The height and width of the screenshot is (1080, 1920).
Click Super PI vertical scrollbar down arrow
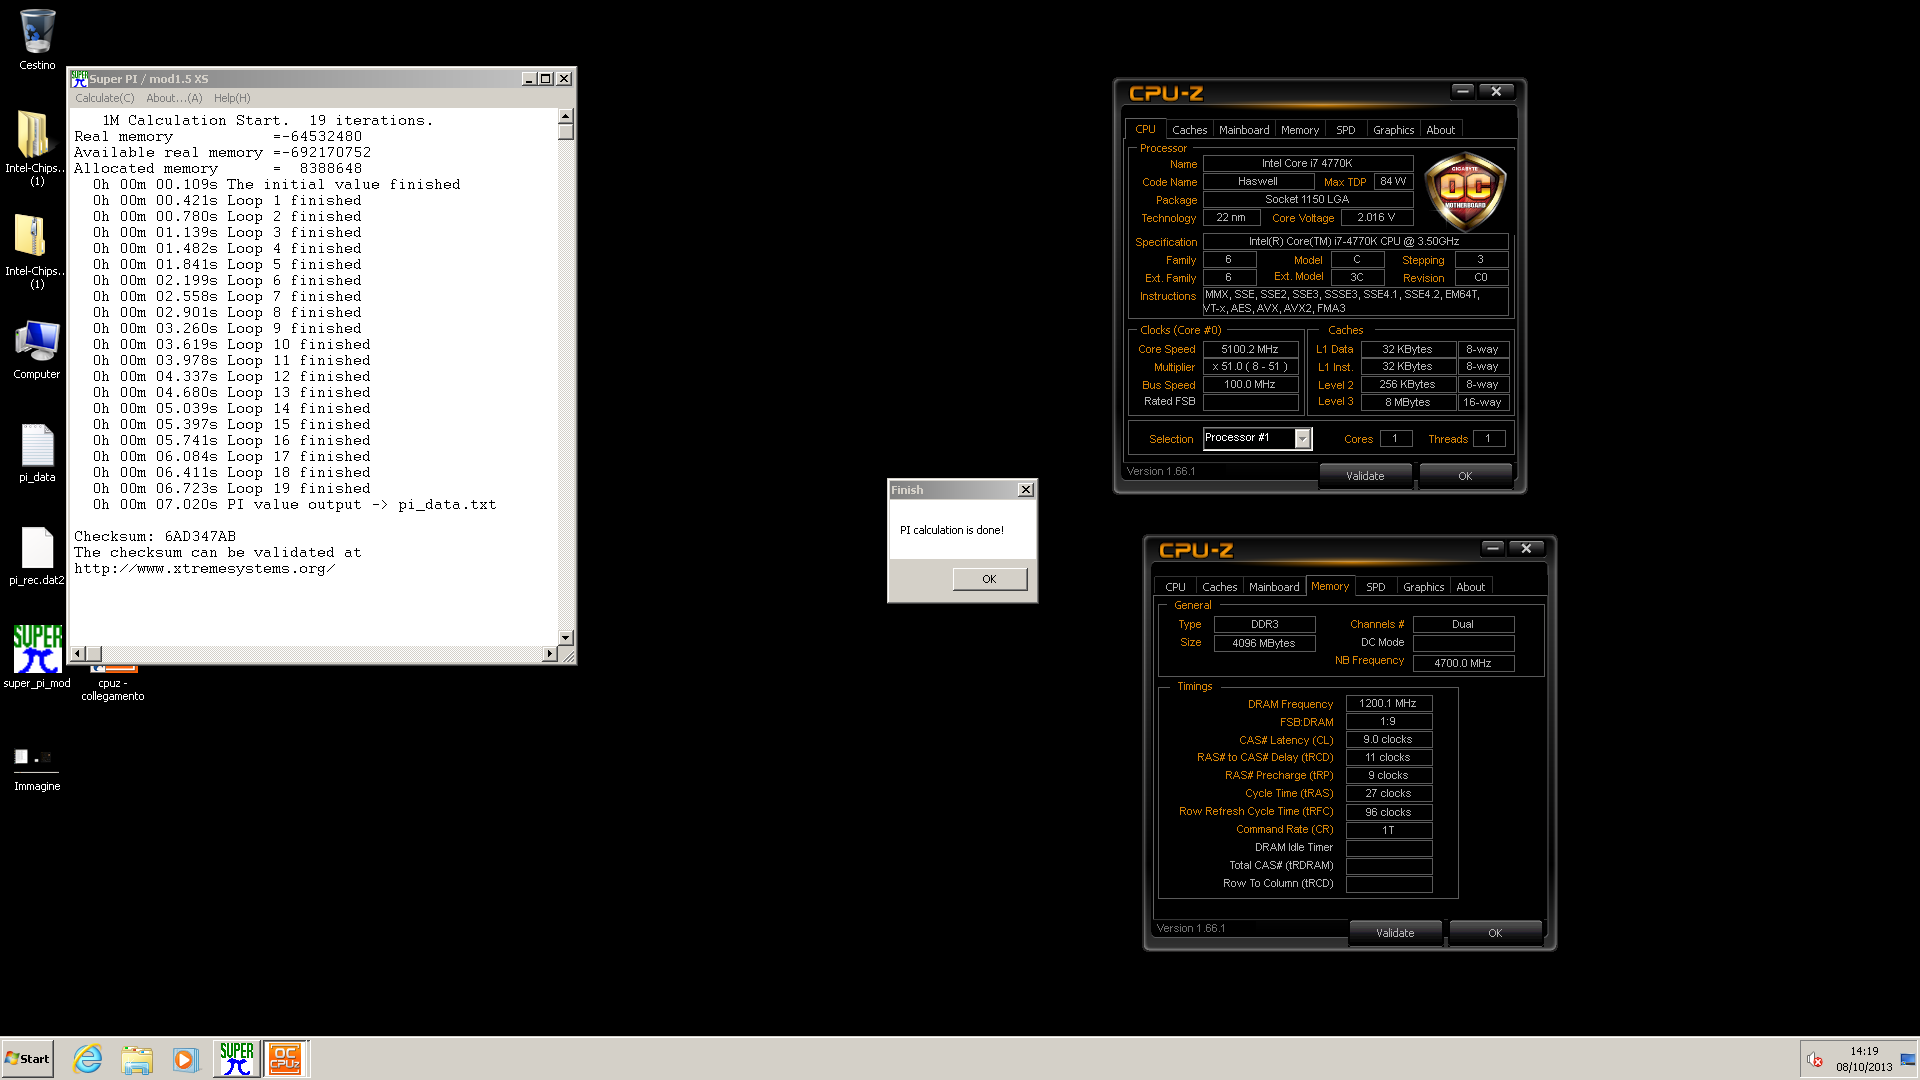coord(566,637)
